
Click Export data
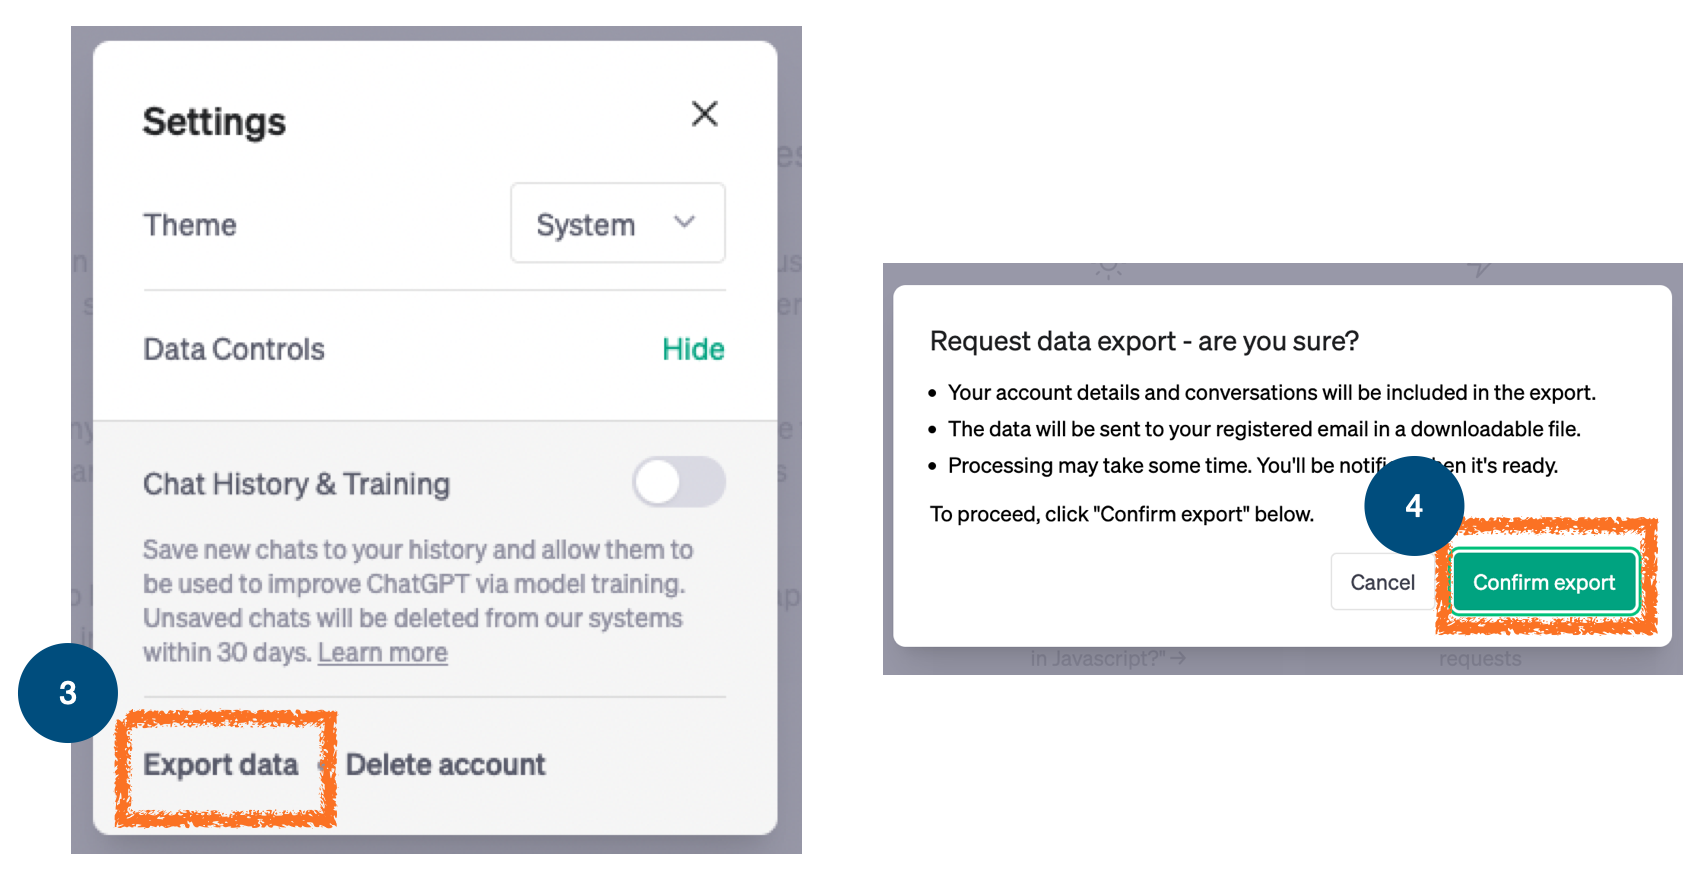(222, 764)
